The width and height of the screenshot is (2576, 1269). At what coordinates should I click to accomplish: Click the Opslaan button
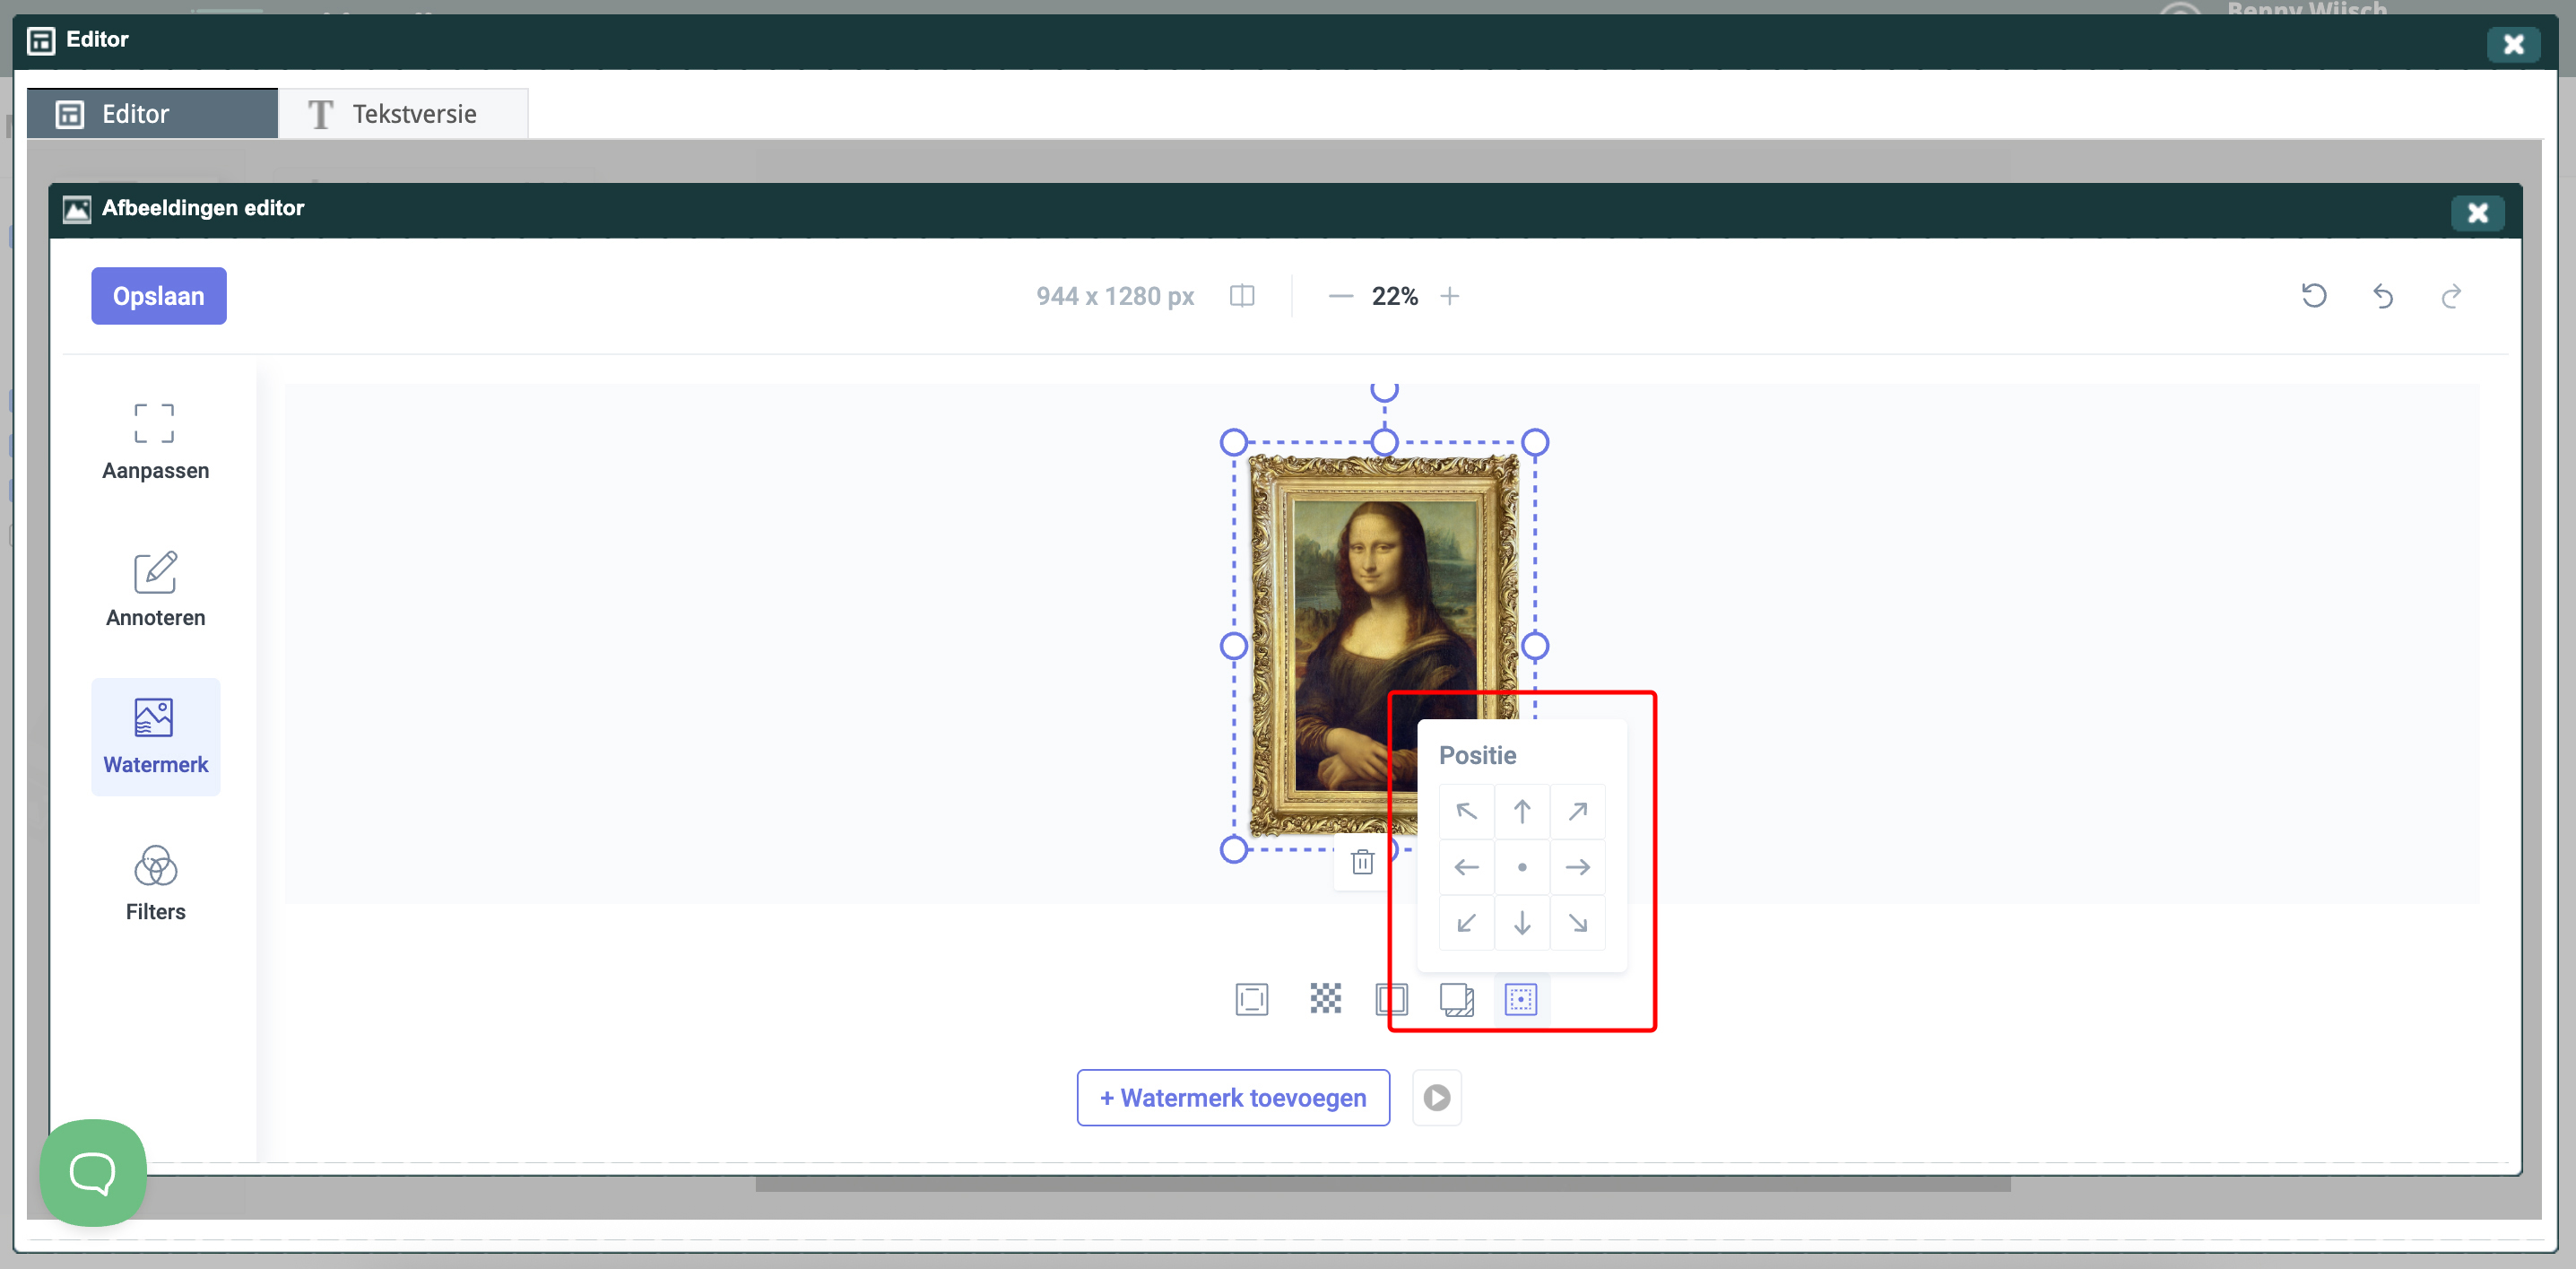pyautogui.click(x=159, y=296)
